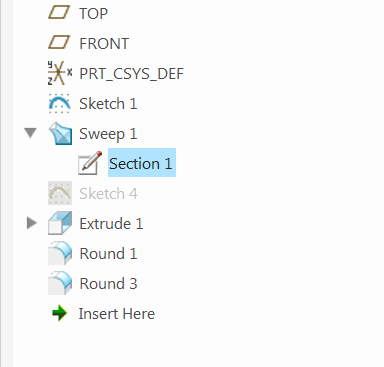
Task: Select the Round 3 label
Action: tap(108, 283)
